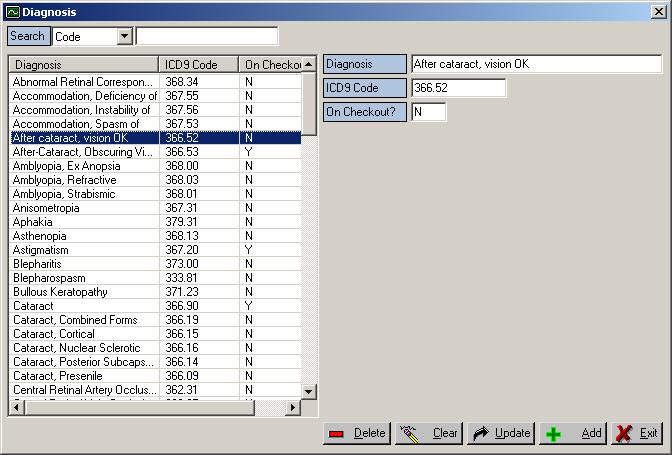Sort by Diagnosis column header
Viewport: 672px width, 455px height.
(x=84, y=65)
